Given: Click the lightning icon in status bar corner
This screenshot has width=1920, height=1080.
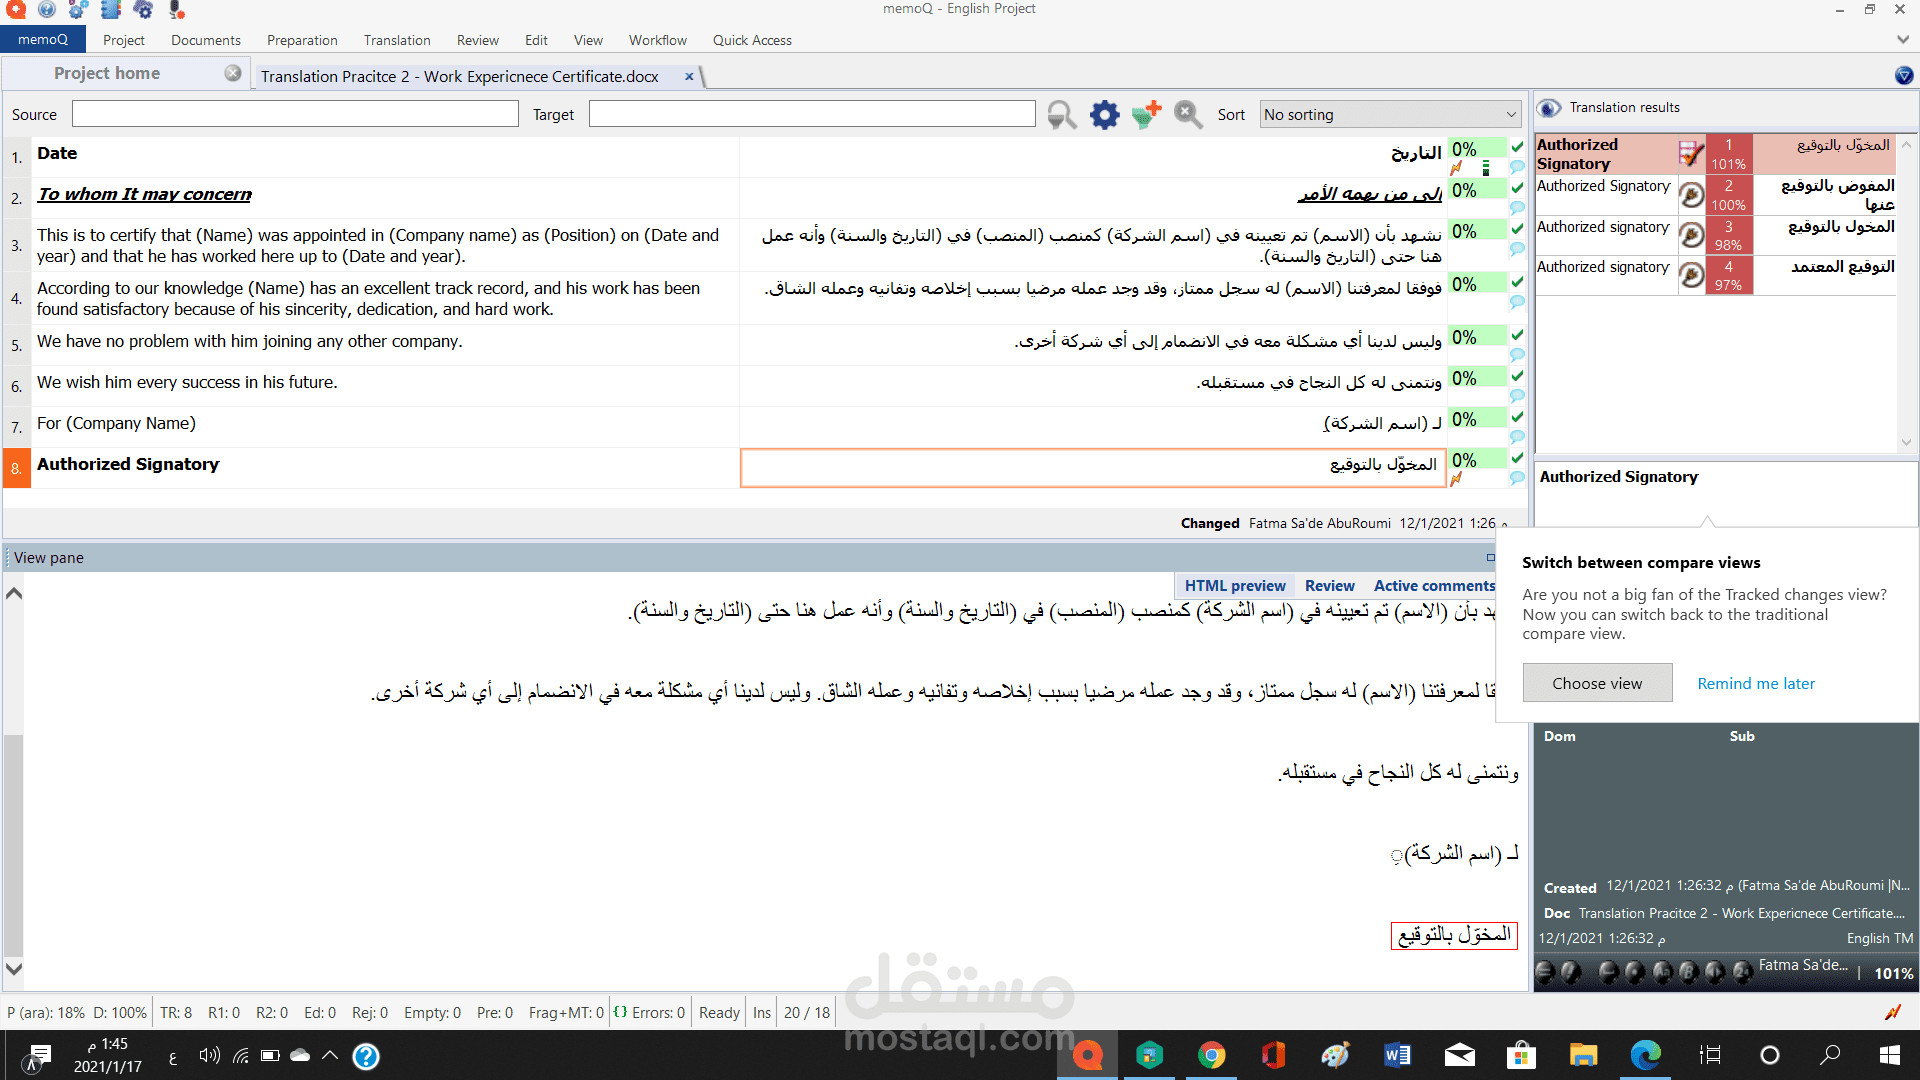Looking at the screenshot, I should (1893, 1012).
